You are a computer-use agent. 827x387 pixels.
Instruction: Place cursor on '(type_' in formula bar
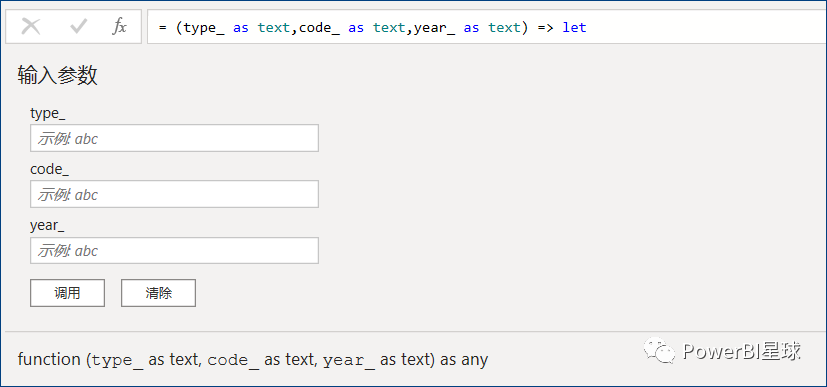(x=201, y=27)
